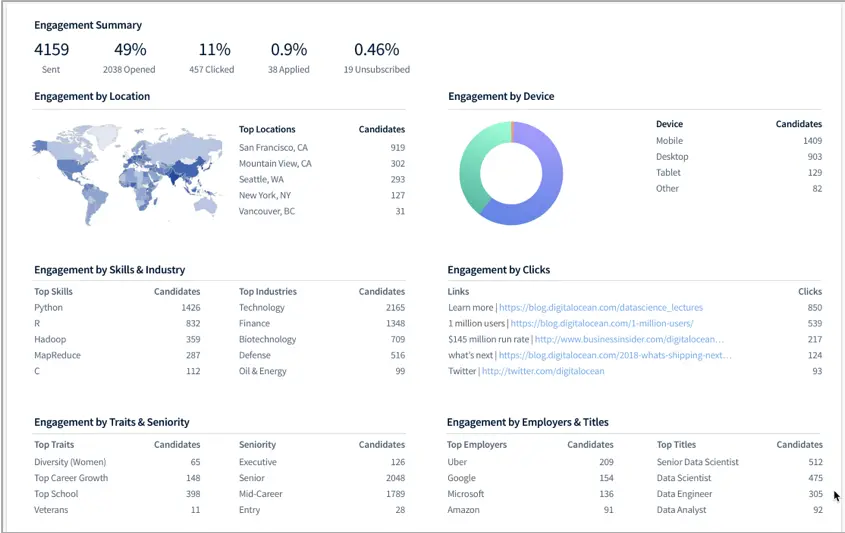Click the 49% opened metric
The image size is (845, 533).
click(x=129, y=58)
